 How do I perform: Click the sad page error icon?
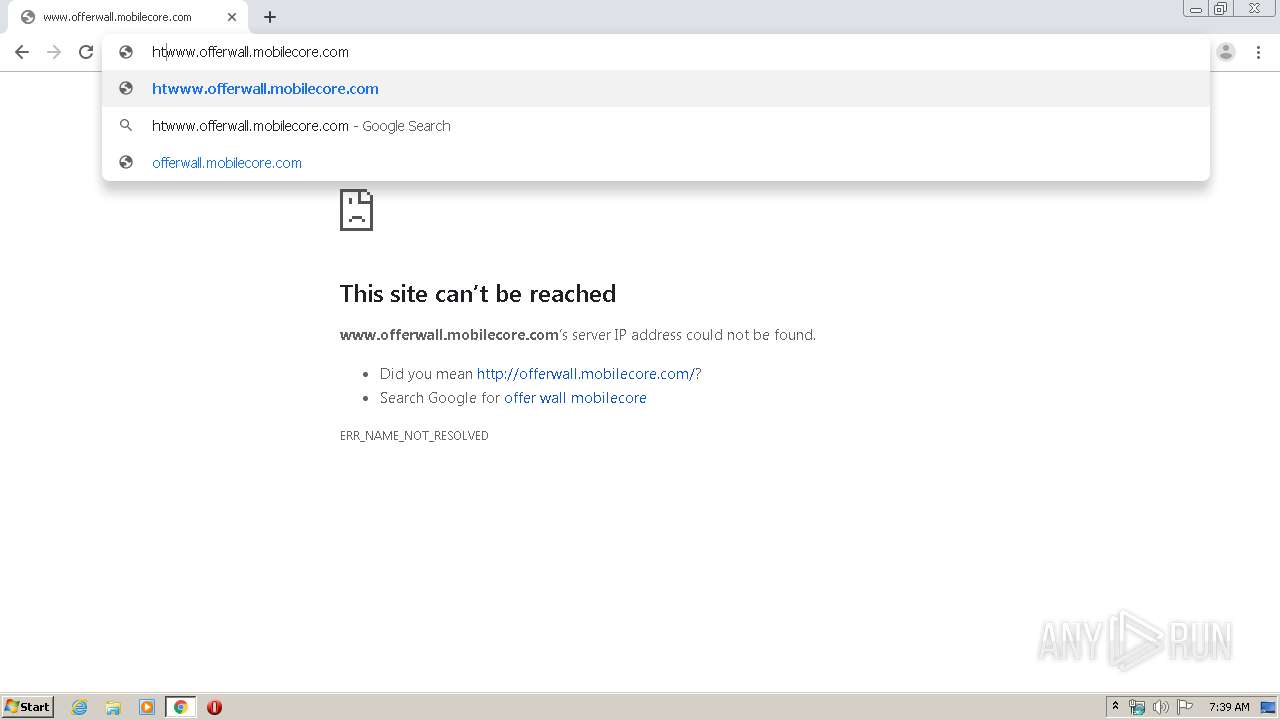pyautogui.click(x=356, y=209)
